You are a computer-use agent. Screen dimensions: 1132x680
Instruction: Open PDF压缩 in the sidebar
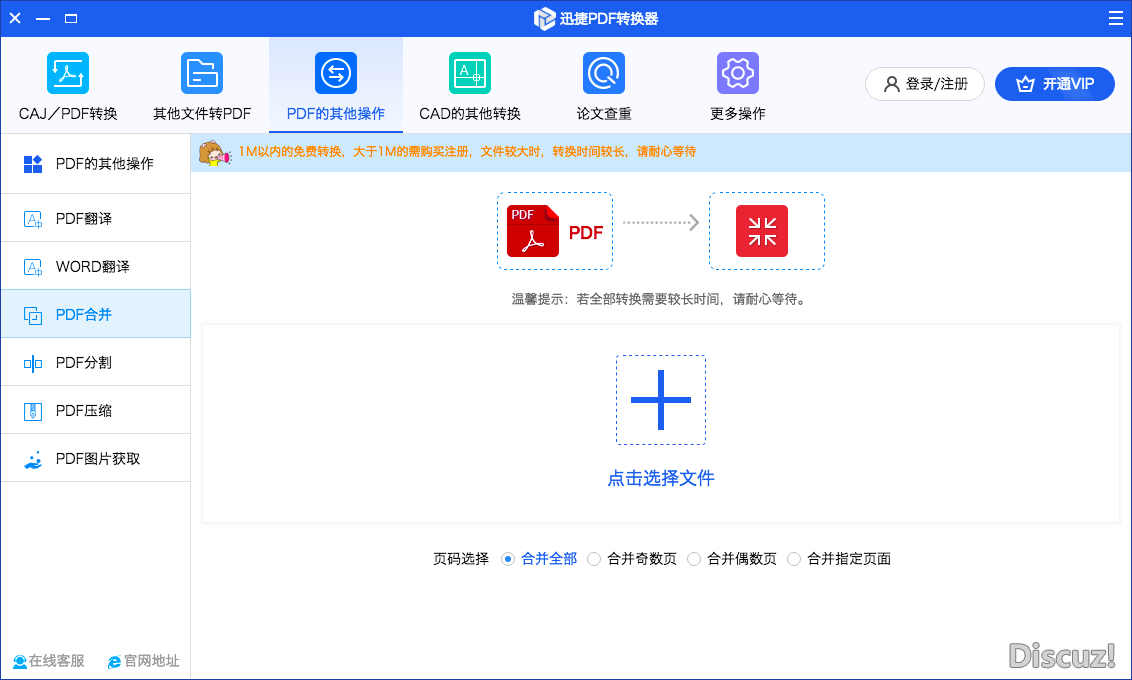click(95, 410)
